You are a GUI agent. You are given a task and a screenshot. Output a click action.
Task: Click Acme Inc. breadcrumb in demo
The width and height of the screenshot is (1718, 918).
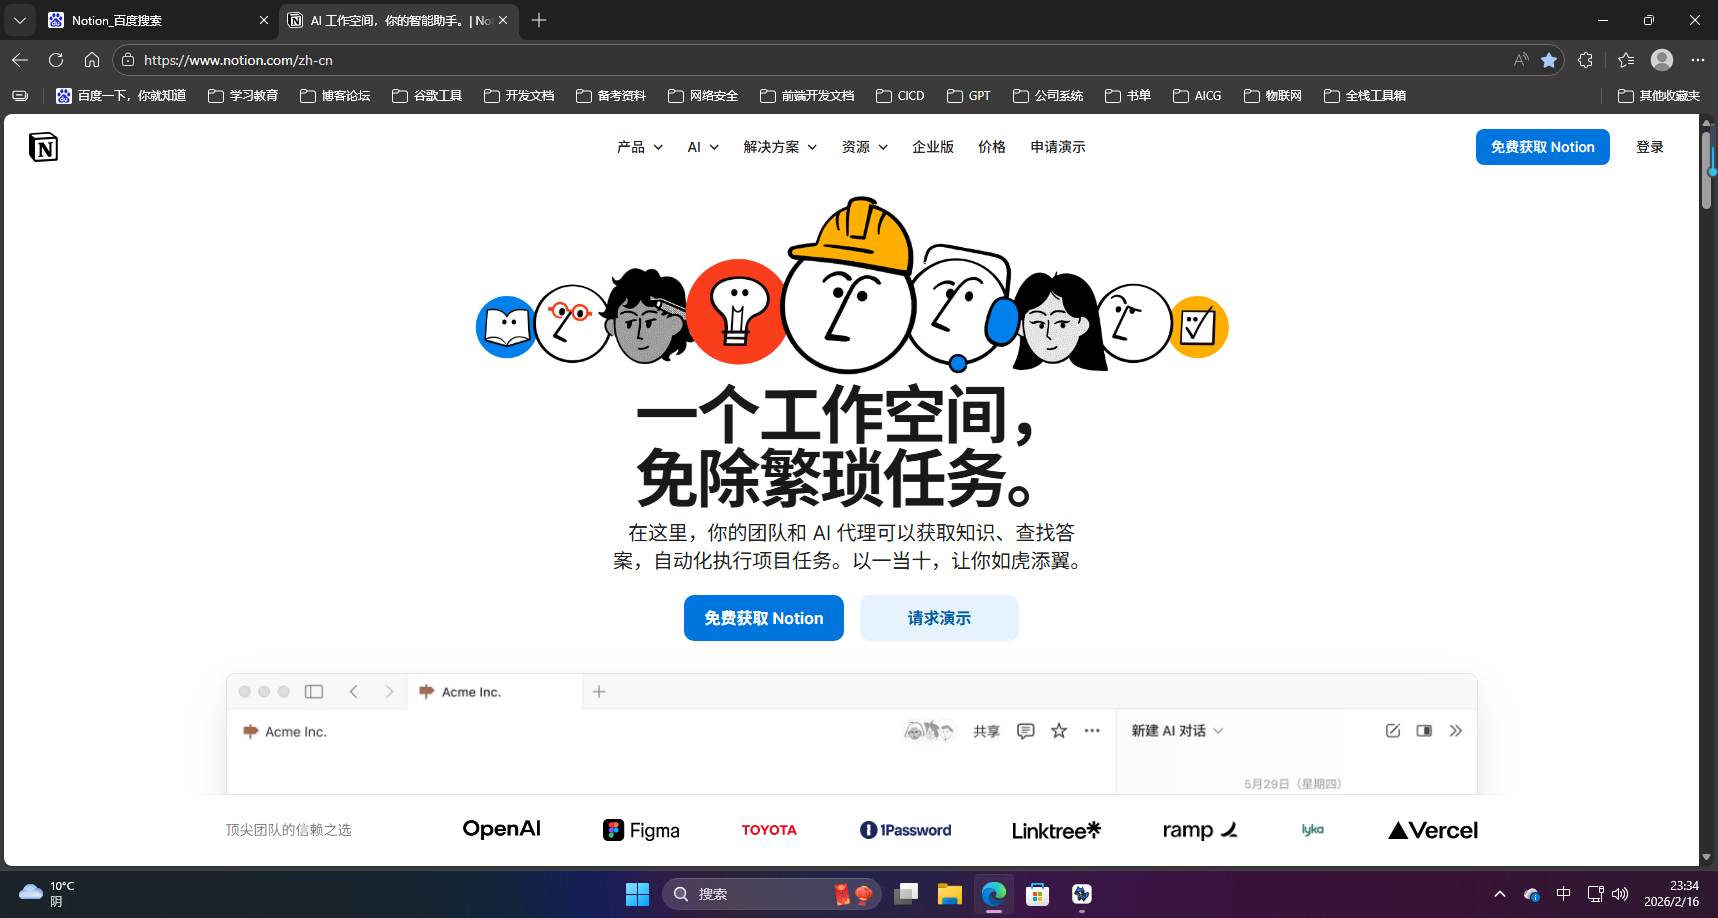[x=285, y=732]
